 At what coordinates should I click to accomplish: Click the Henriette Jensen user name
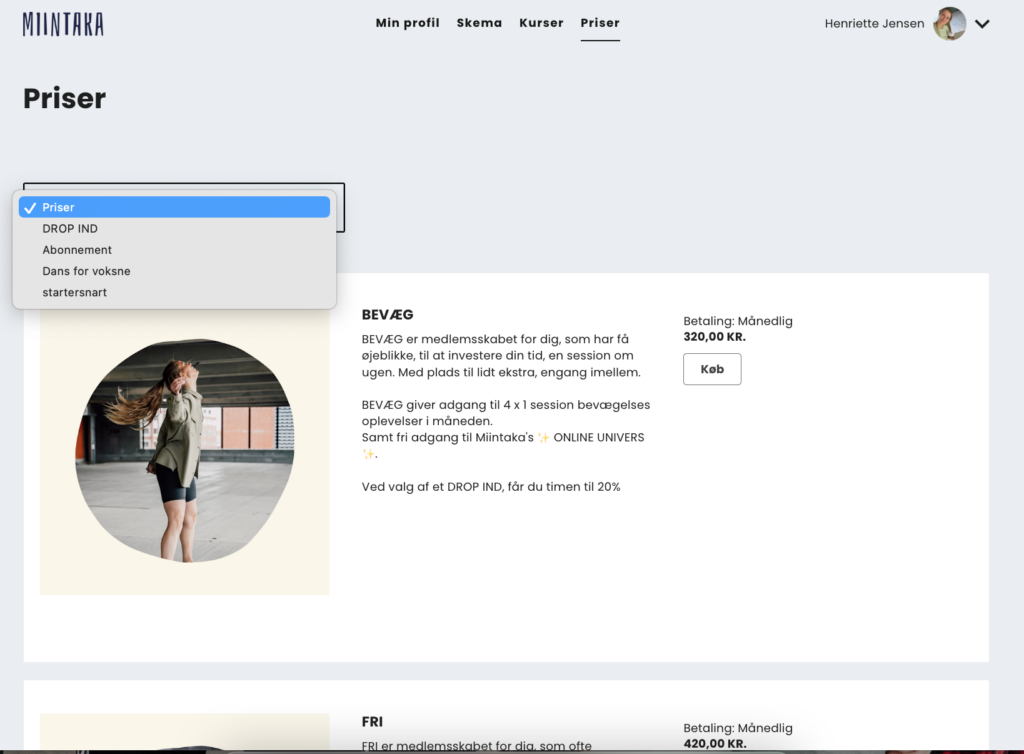pyautogui.click(x=874, y=24)
